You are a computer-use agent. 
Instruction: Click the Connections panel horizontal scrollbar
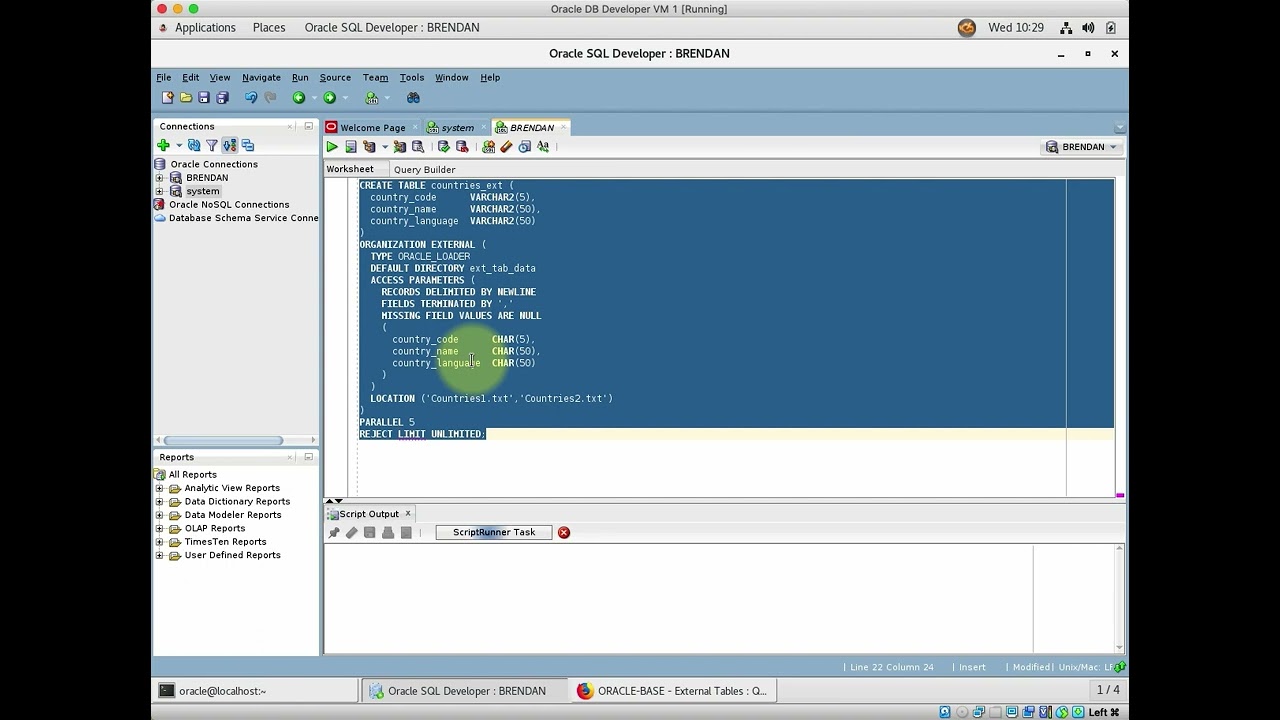coord(223,440)
